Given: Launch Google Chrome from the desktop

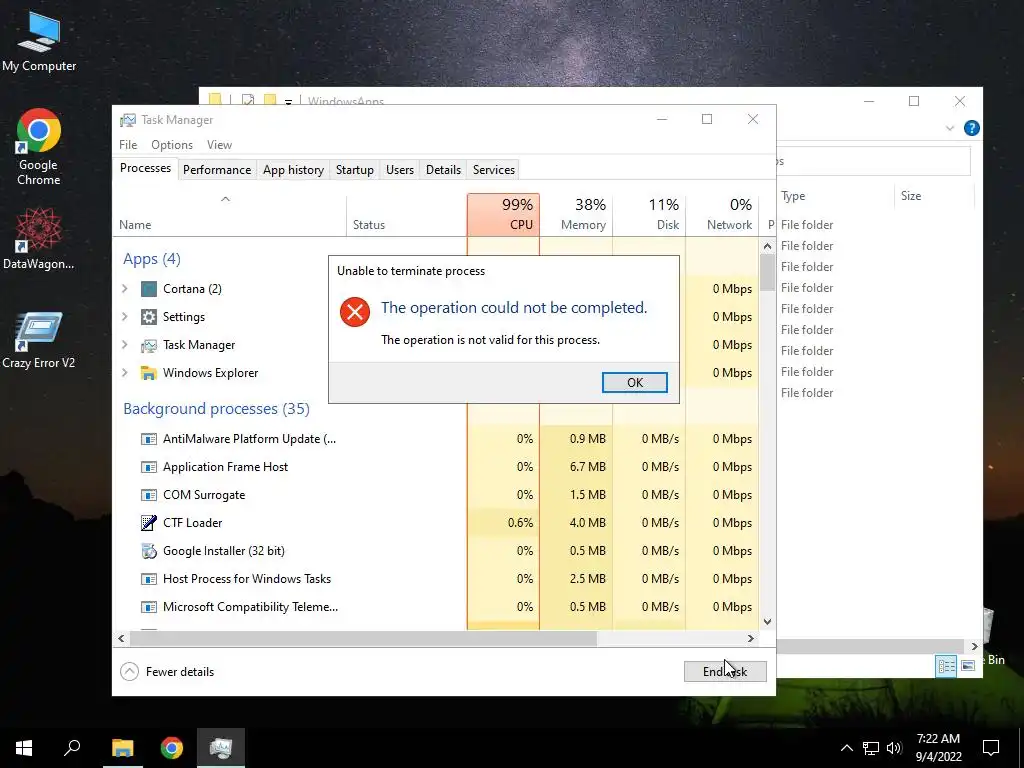Looking at the screenshot, I should [x=39, y=146].
